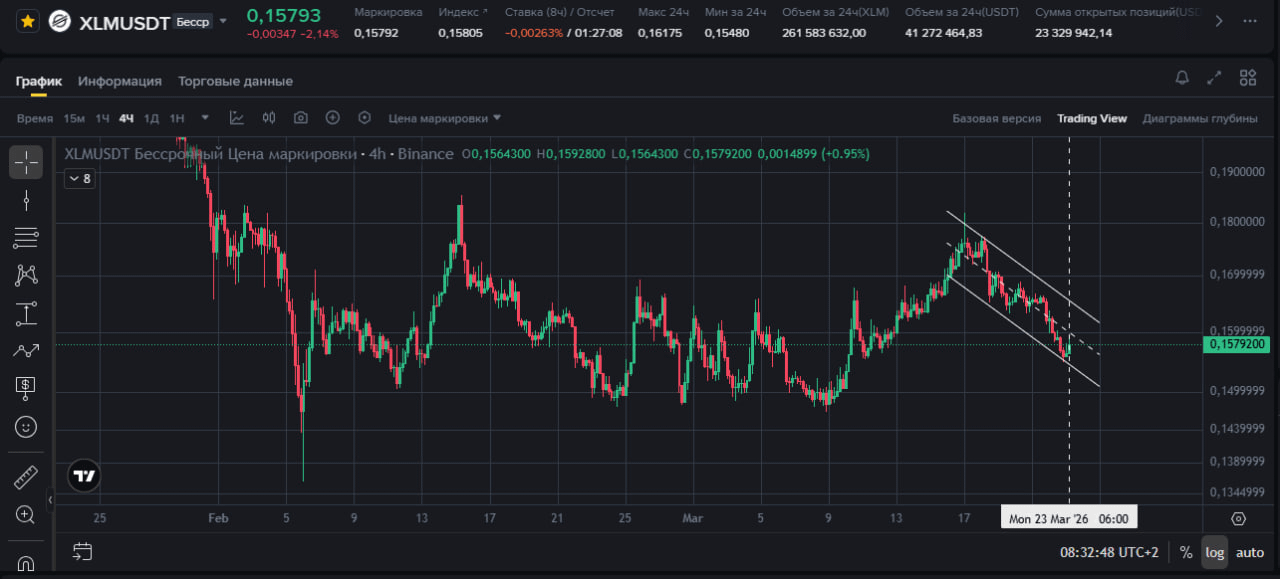Click the chart title XLMUSDT Бессрочный Цена маркировки
The image size is (1280, 579).
[211, 154]
